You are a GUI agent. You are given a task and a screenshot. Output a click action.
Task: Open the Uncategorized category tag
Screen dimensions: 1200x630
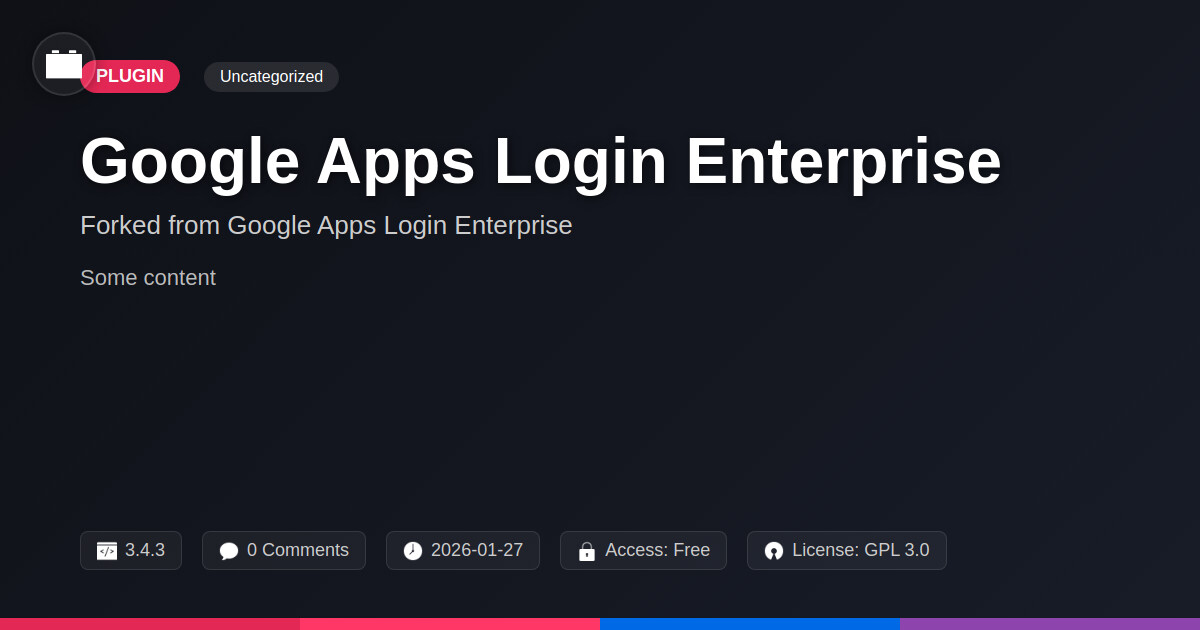point(271,76)
